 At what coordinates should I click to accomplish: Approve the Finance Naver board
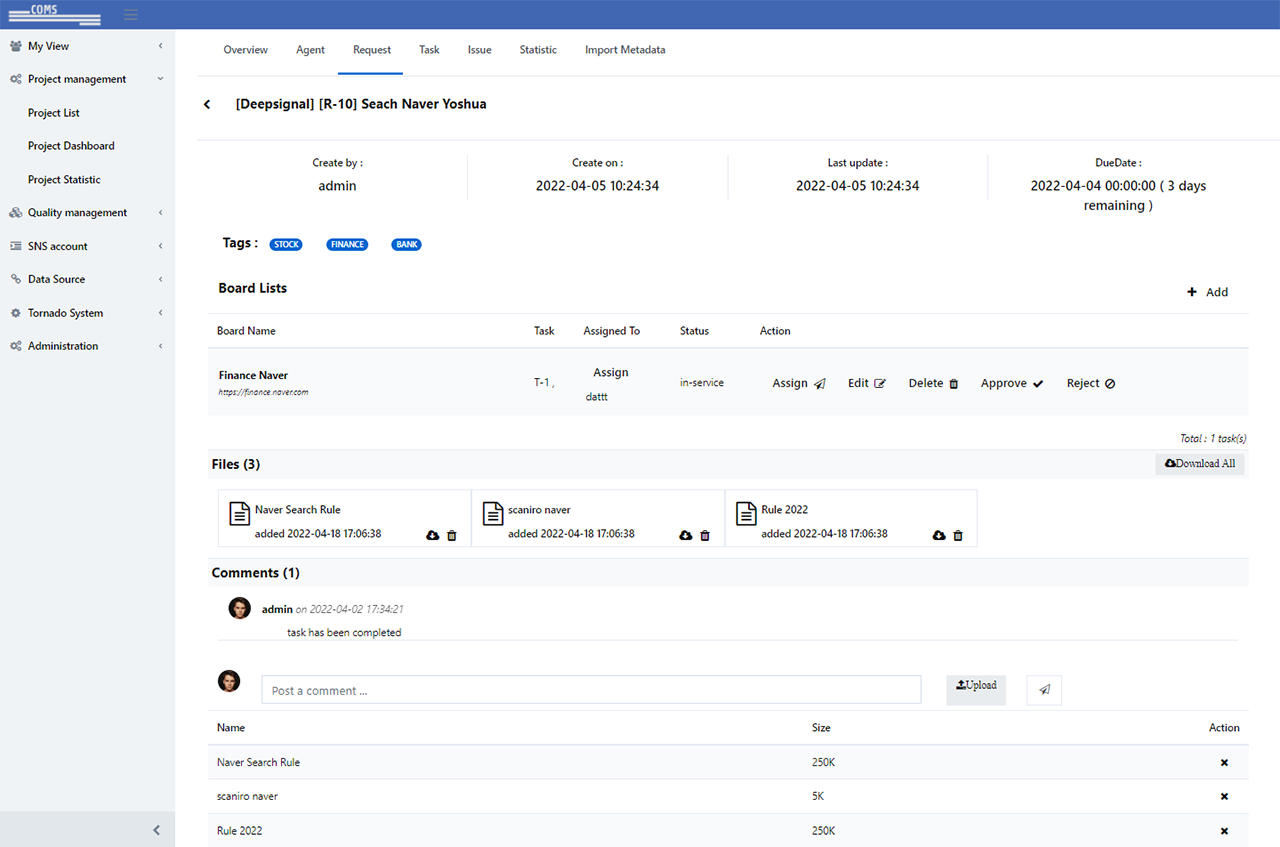pyautogui.click(x=1011, y=384)
